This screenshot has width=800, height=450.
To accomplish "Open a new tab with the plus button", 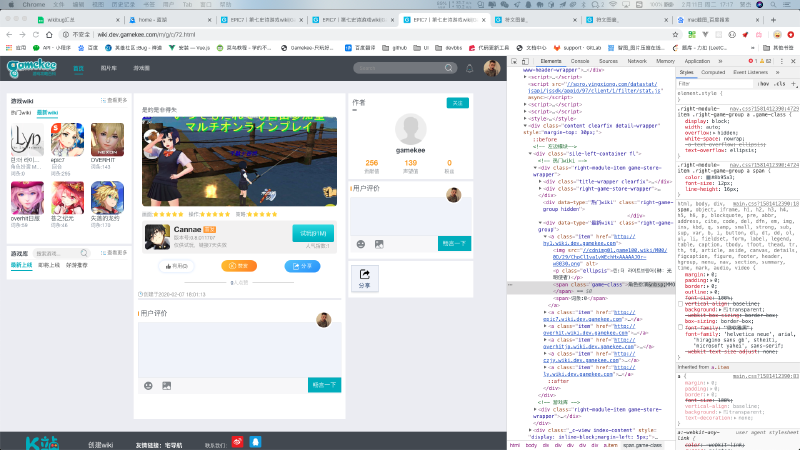I will coord(773,20).
